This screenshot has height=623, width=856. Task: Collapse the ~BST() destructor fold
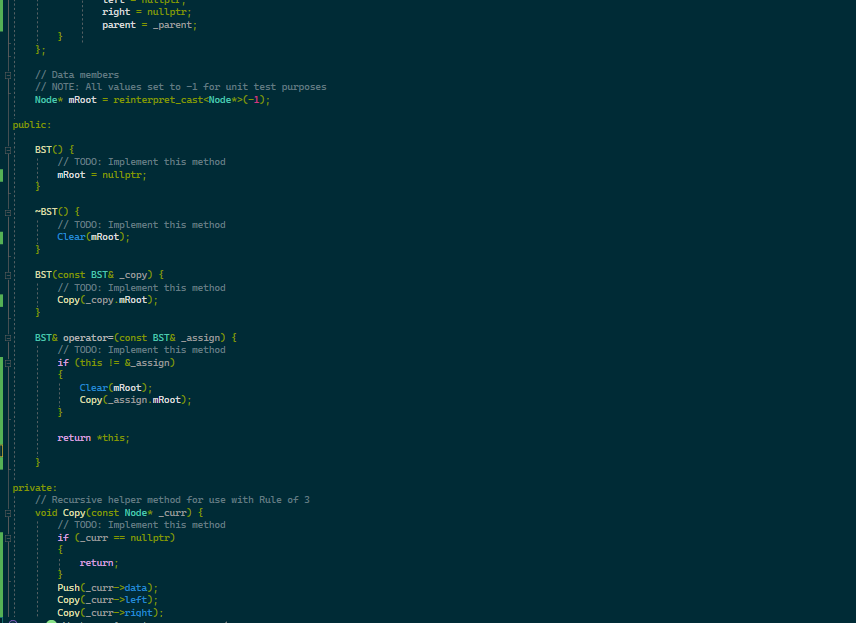pos(8,211)
